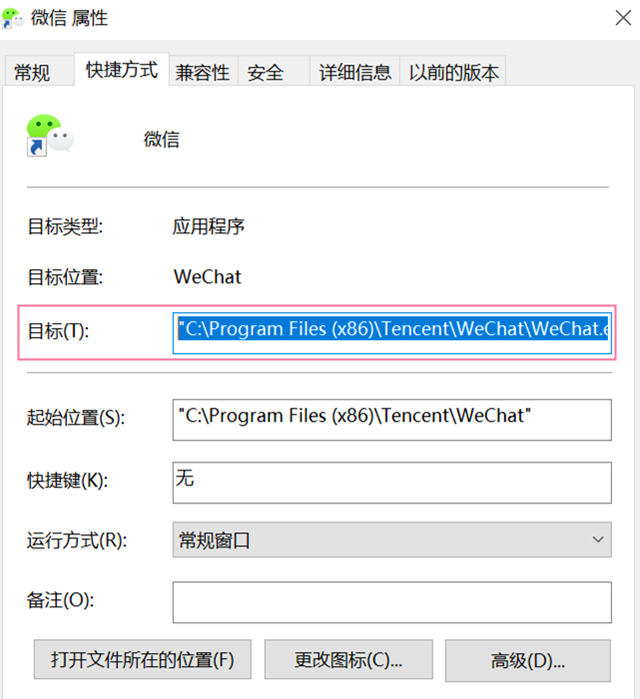Click the WeChat shortcut icon in the panel
The width and height of the screenshot is (640, 699).
coord(50,135)
